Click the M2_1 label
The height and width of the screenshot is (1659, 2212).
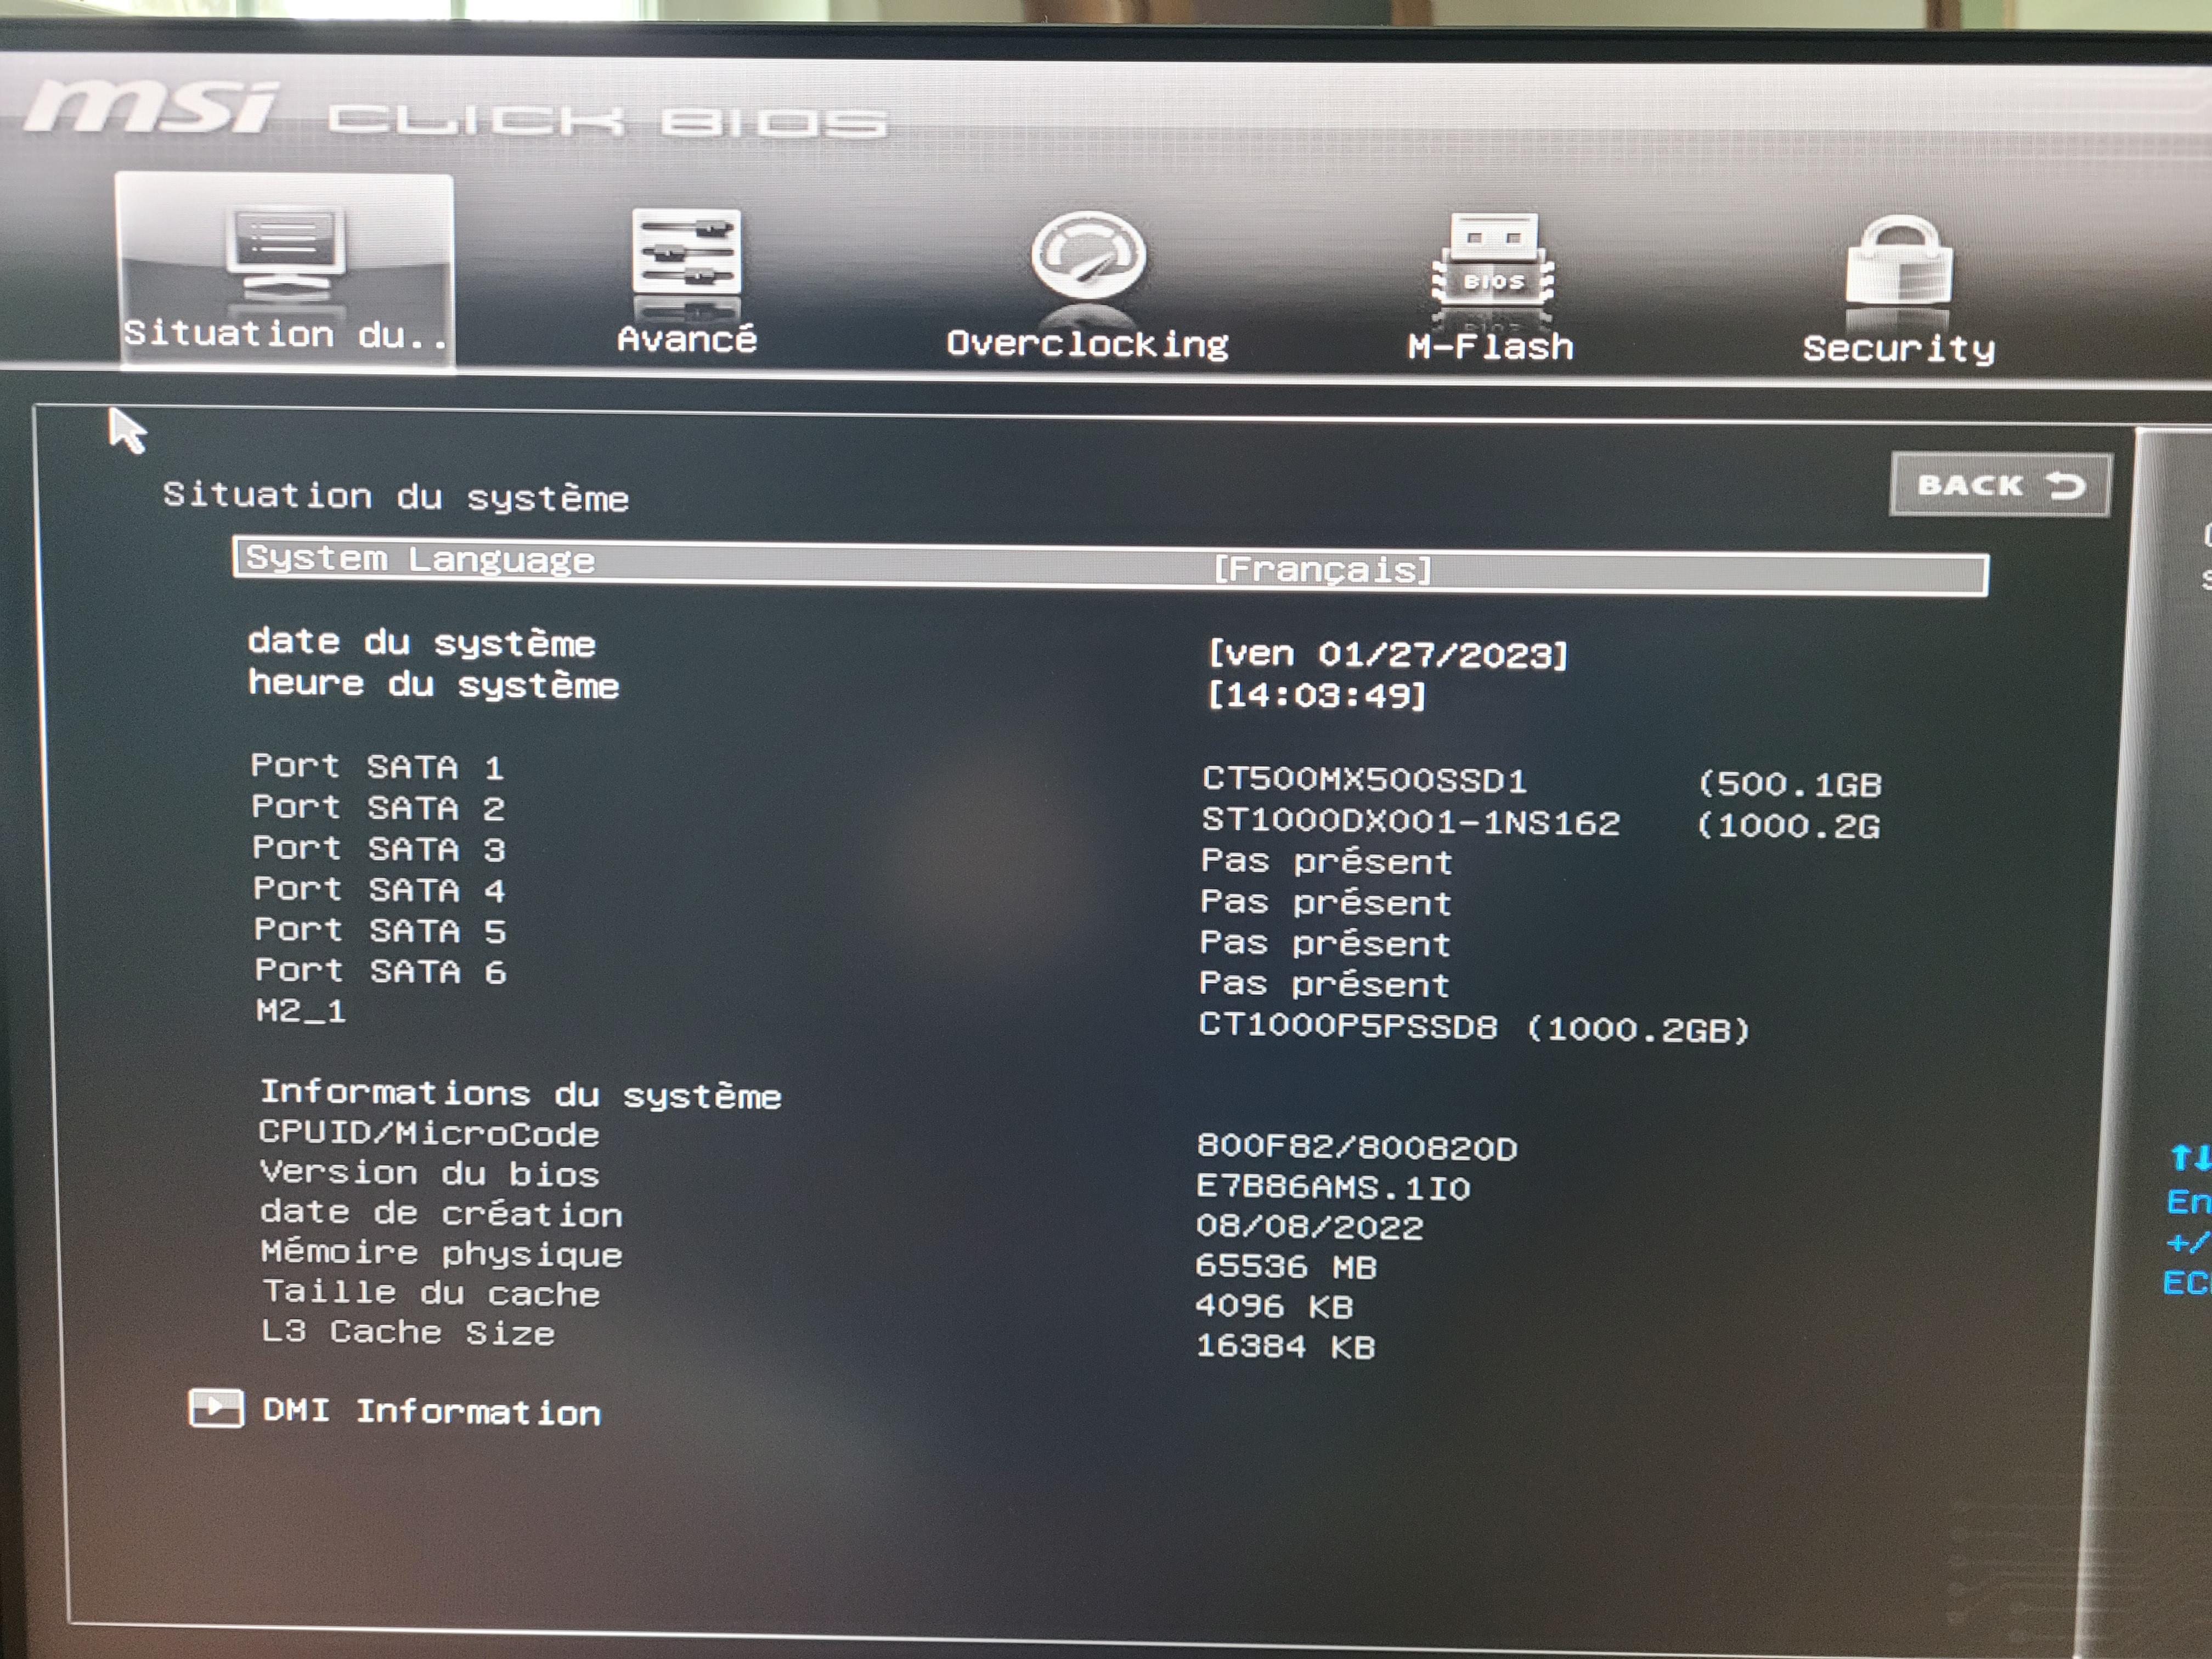coord(301,1011)
